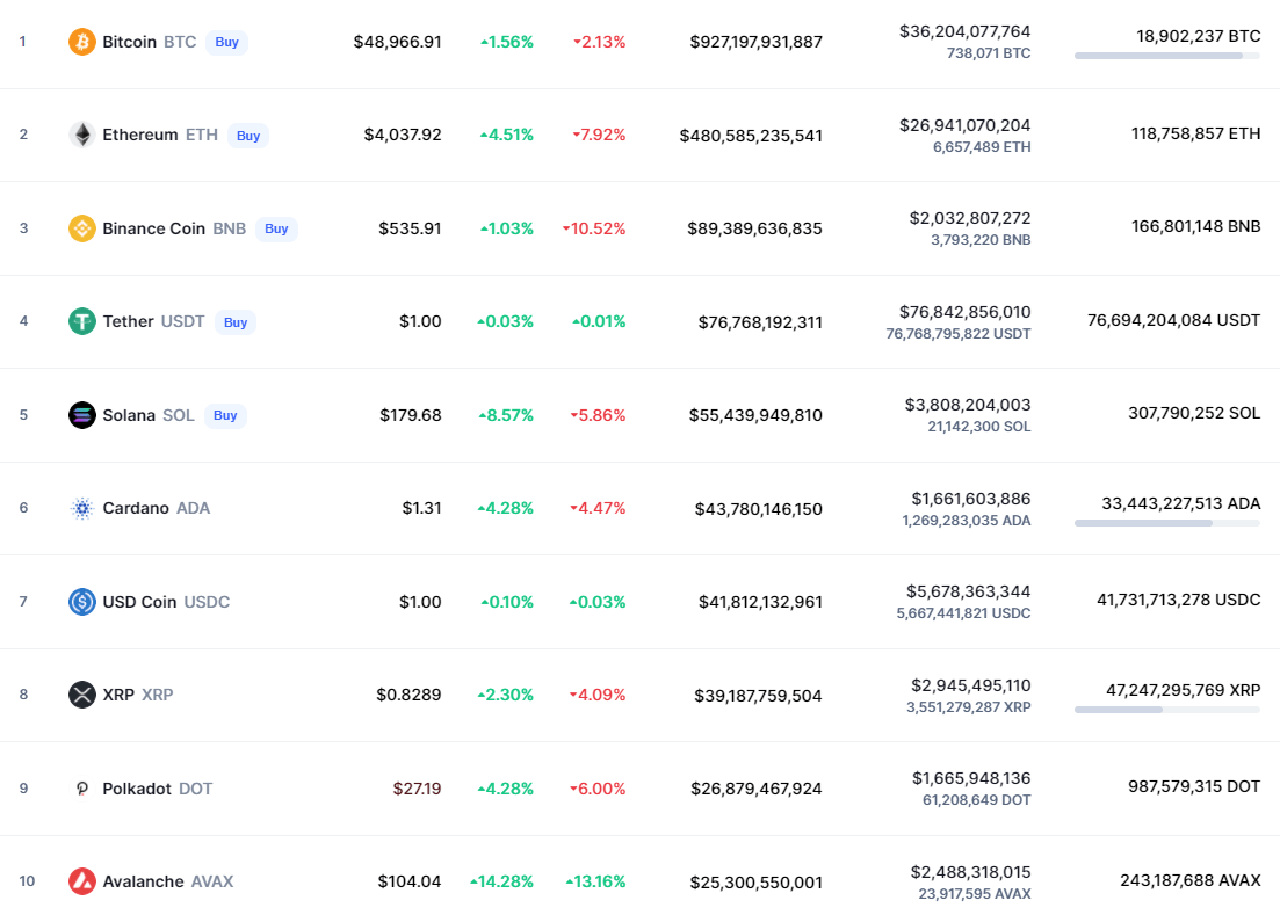This screenshot has width=1280, height=915.
Task: Click Avalanche 24h change 14.28%
Action: pos(501,881)
